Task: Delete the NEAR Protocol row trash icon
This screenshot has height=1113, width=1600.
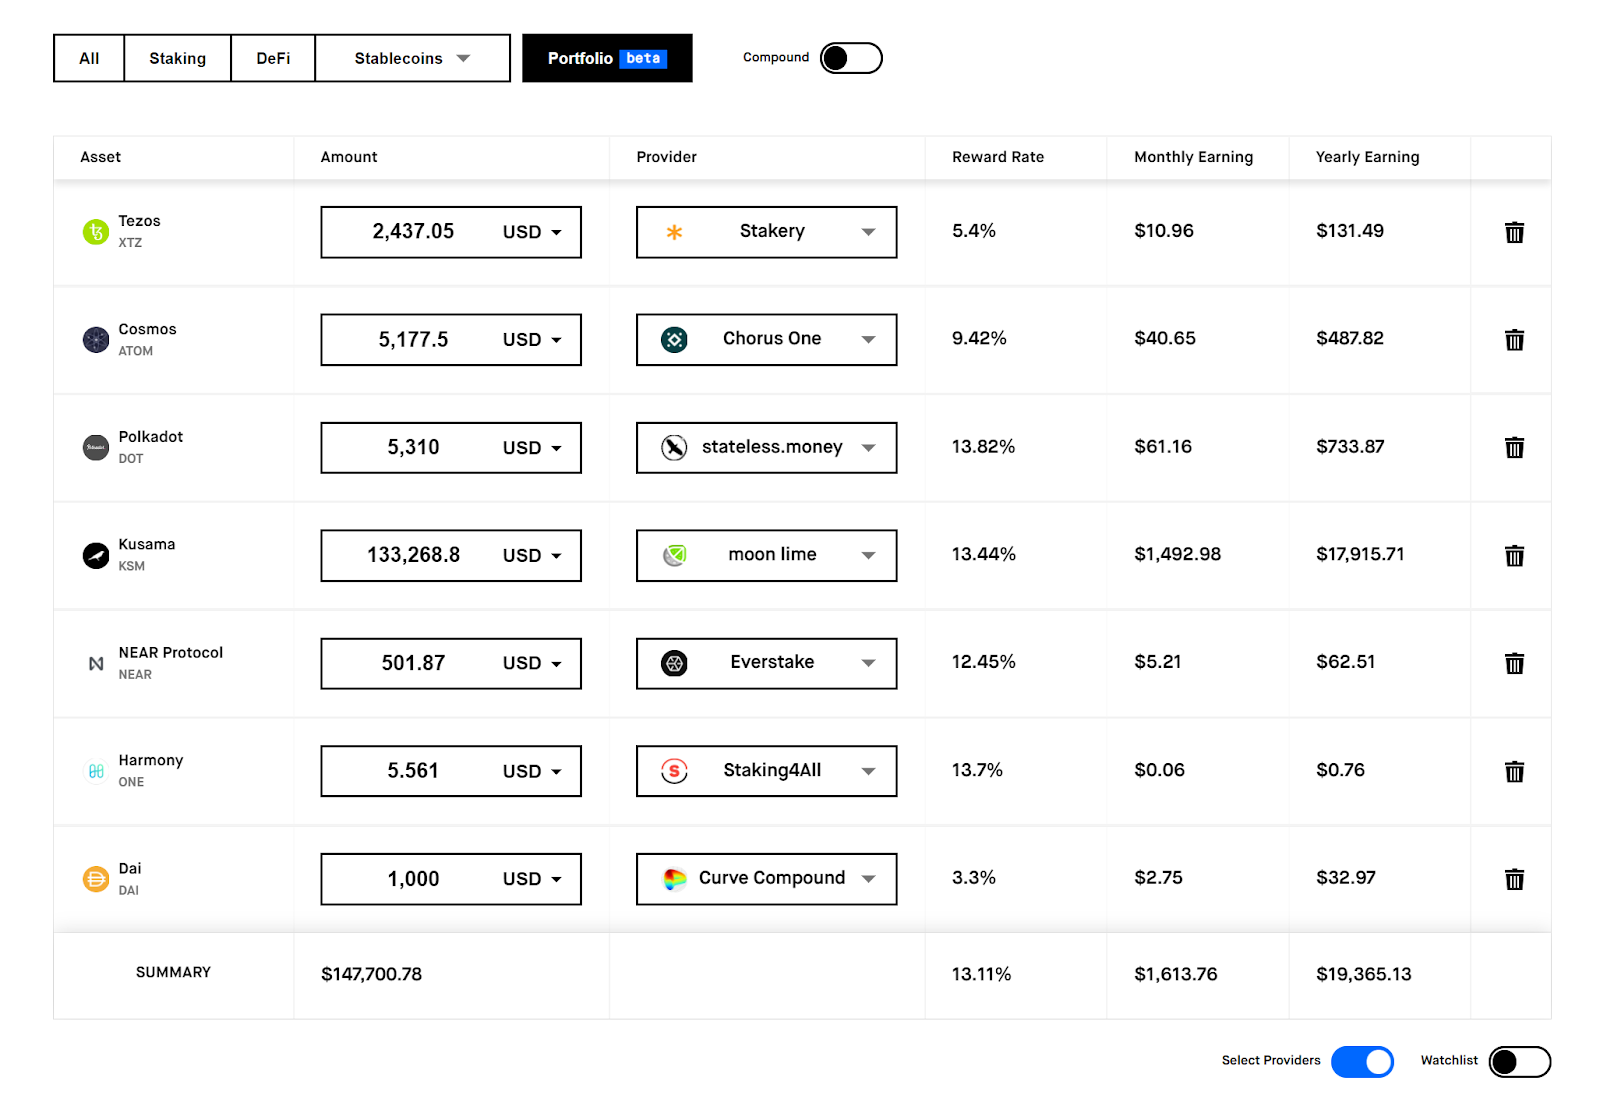Action: pyautogui.click(x=1514, y=663)
